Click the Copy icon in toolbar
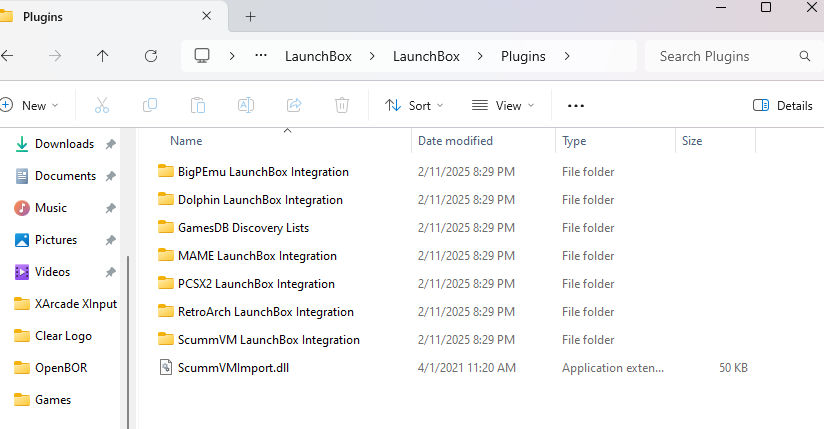This screenshot has width=824, height=429. (150, 106)
